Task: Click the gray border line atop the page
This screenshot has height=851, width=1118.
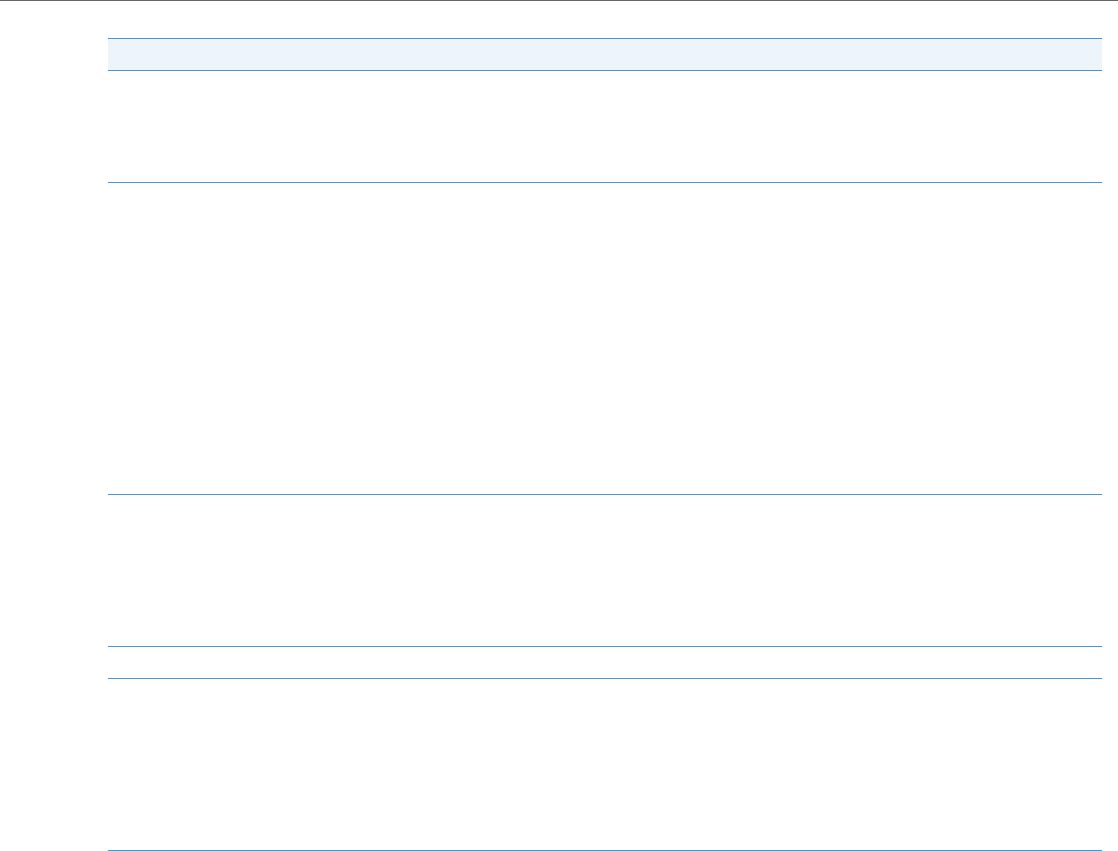Action: pyautogui.click(x=559, y=1)
